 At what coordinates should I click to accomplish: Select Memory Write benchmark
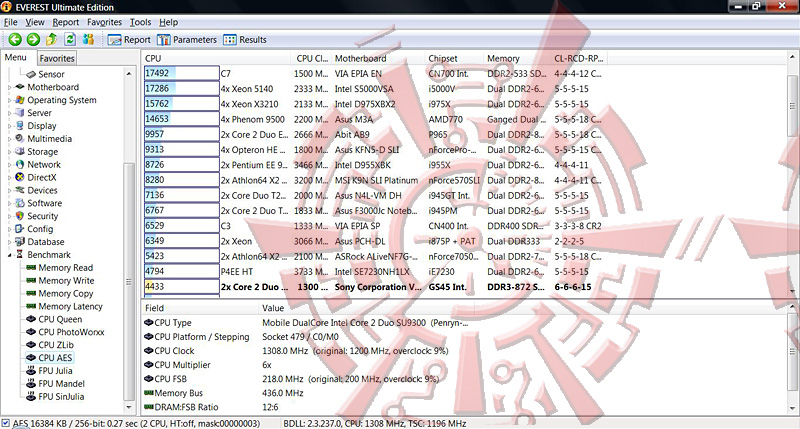point(66,281)
